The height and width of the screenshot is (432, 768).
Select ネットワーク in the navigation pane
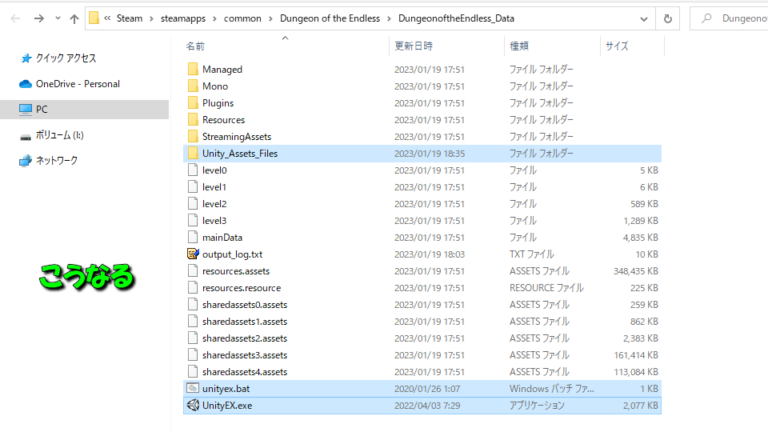pyautogui.click(x=57, y=160)
